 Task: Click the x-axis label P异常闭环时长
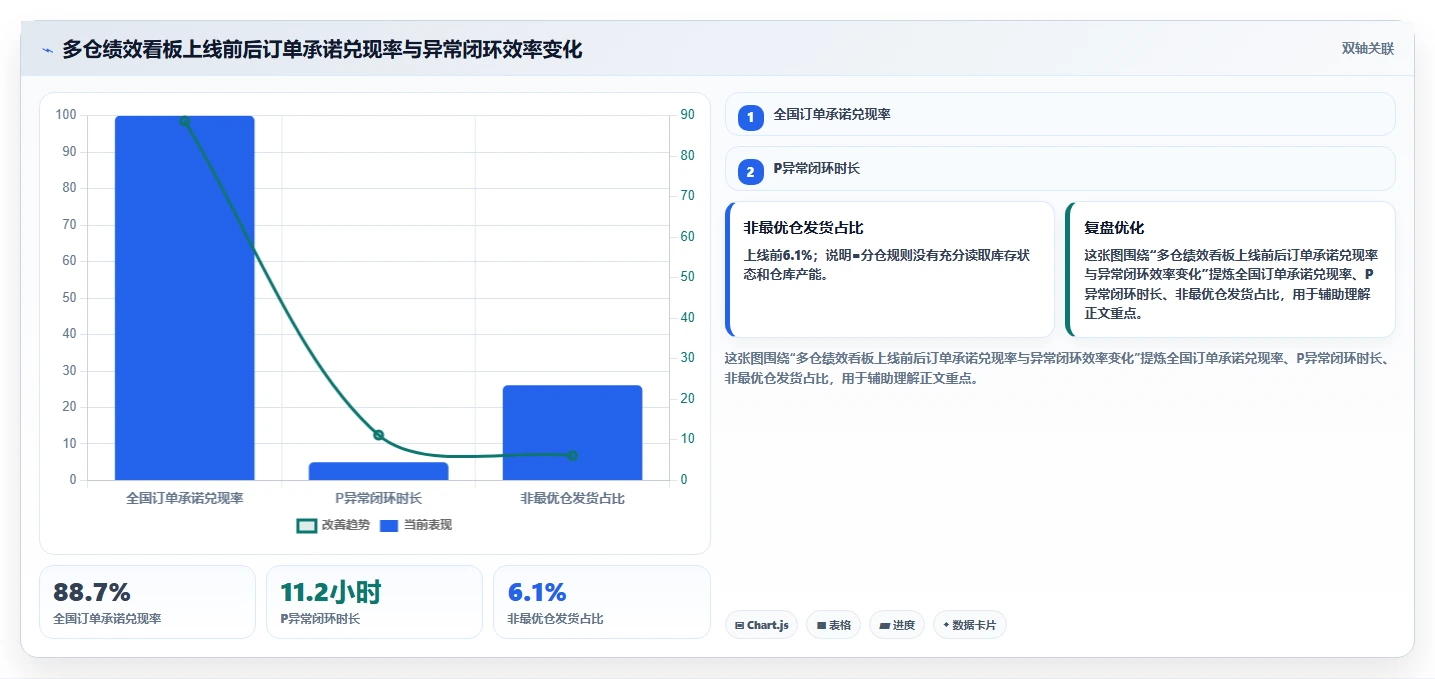coord(378,497)
